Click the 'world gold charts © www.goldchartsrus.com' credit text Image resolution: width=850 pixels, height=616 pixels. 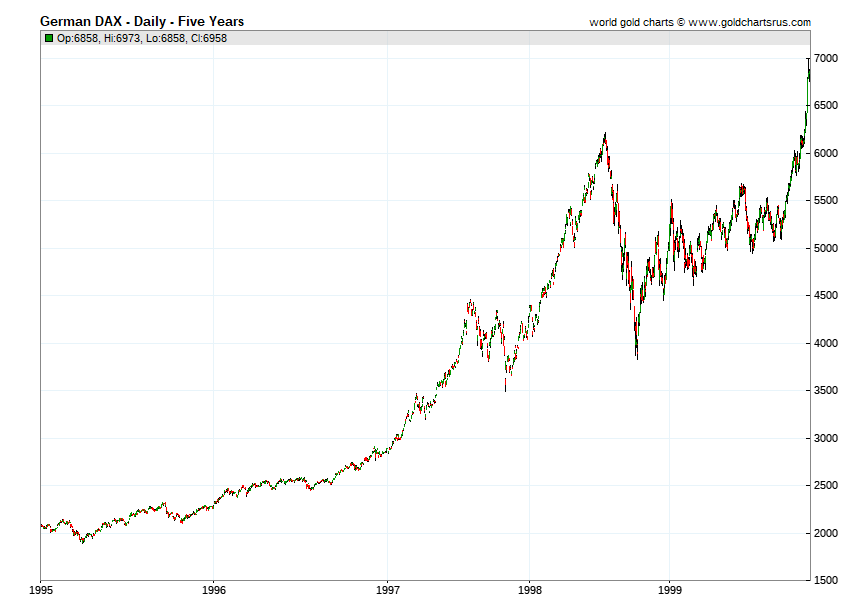(700, 22)
